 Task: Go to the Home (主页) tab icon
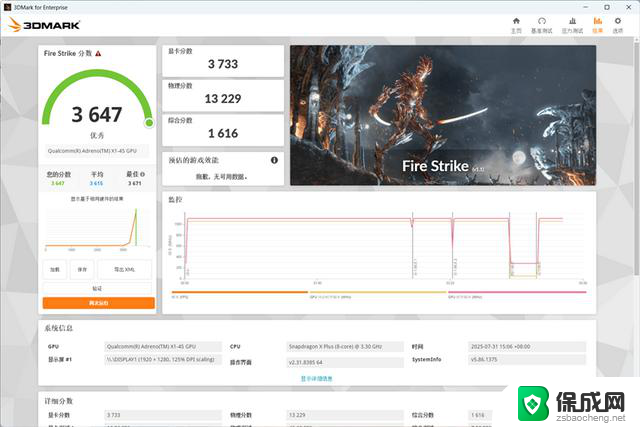pyautogui.click(x=516, y=21)
